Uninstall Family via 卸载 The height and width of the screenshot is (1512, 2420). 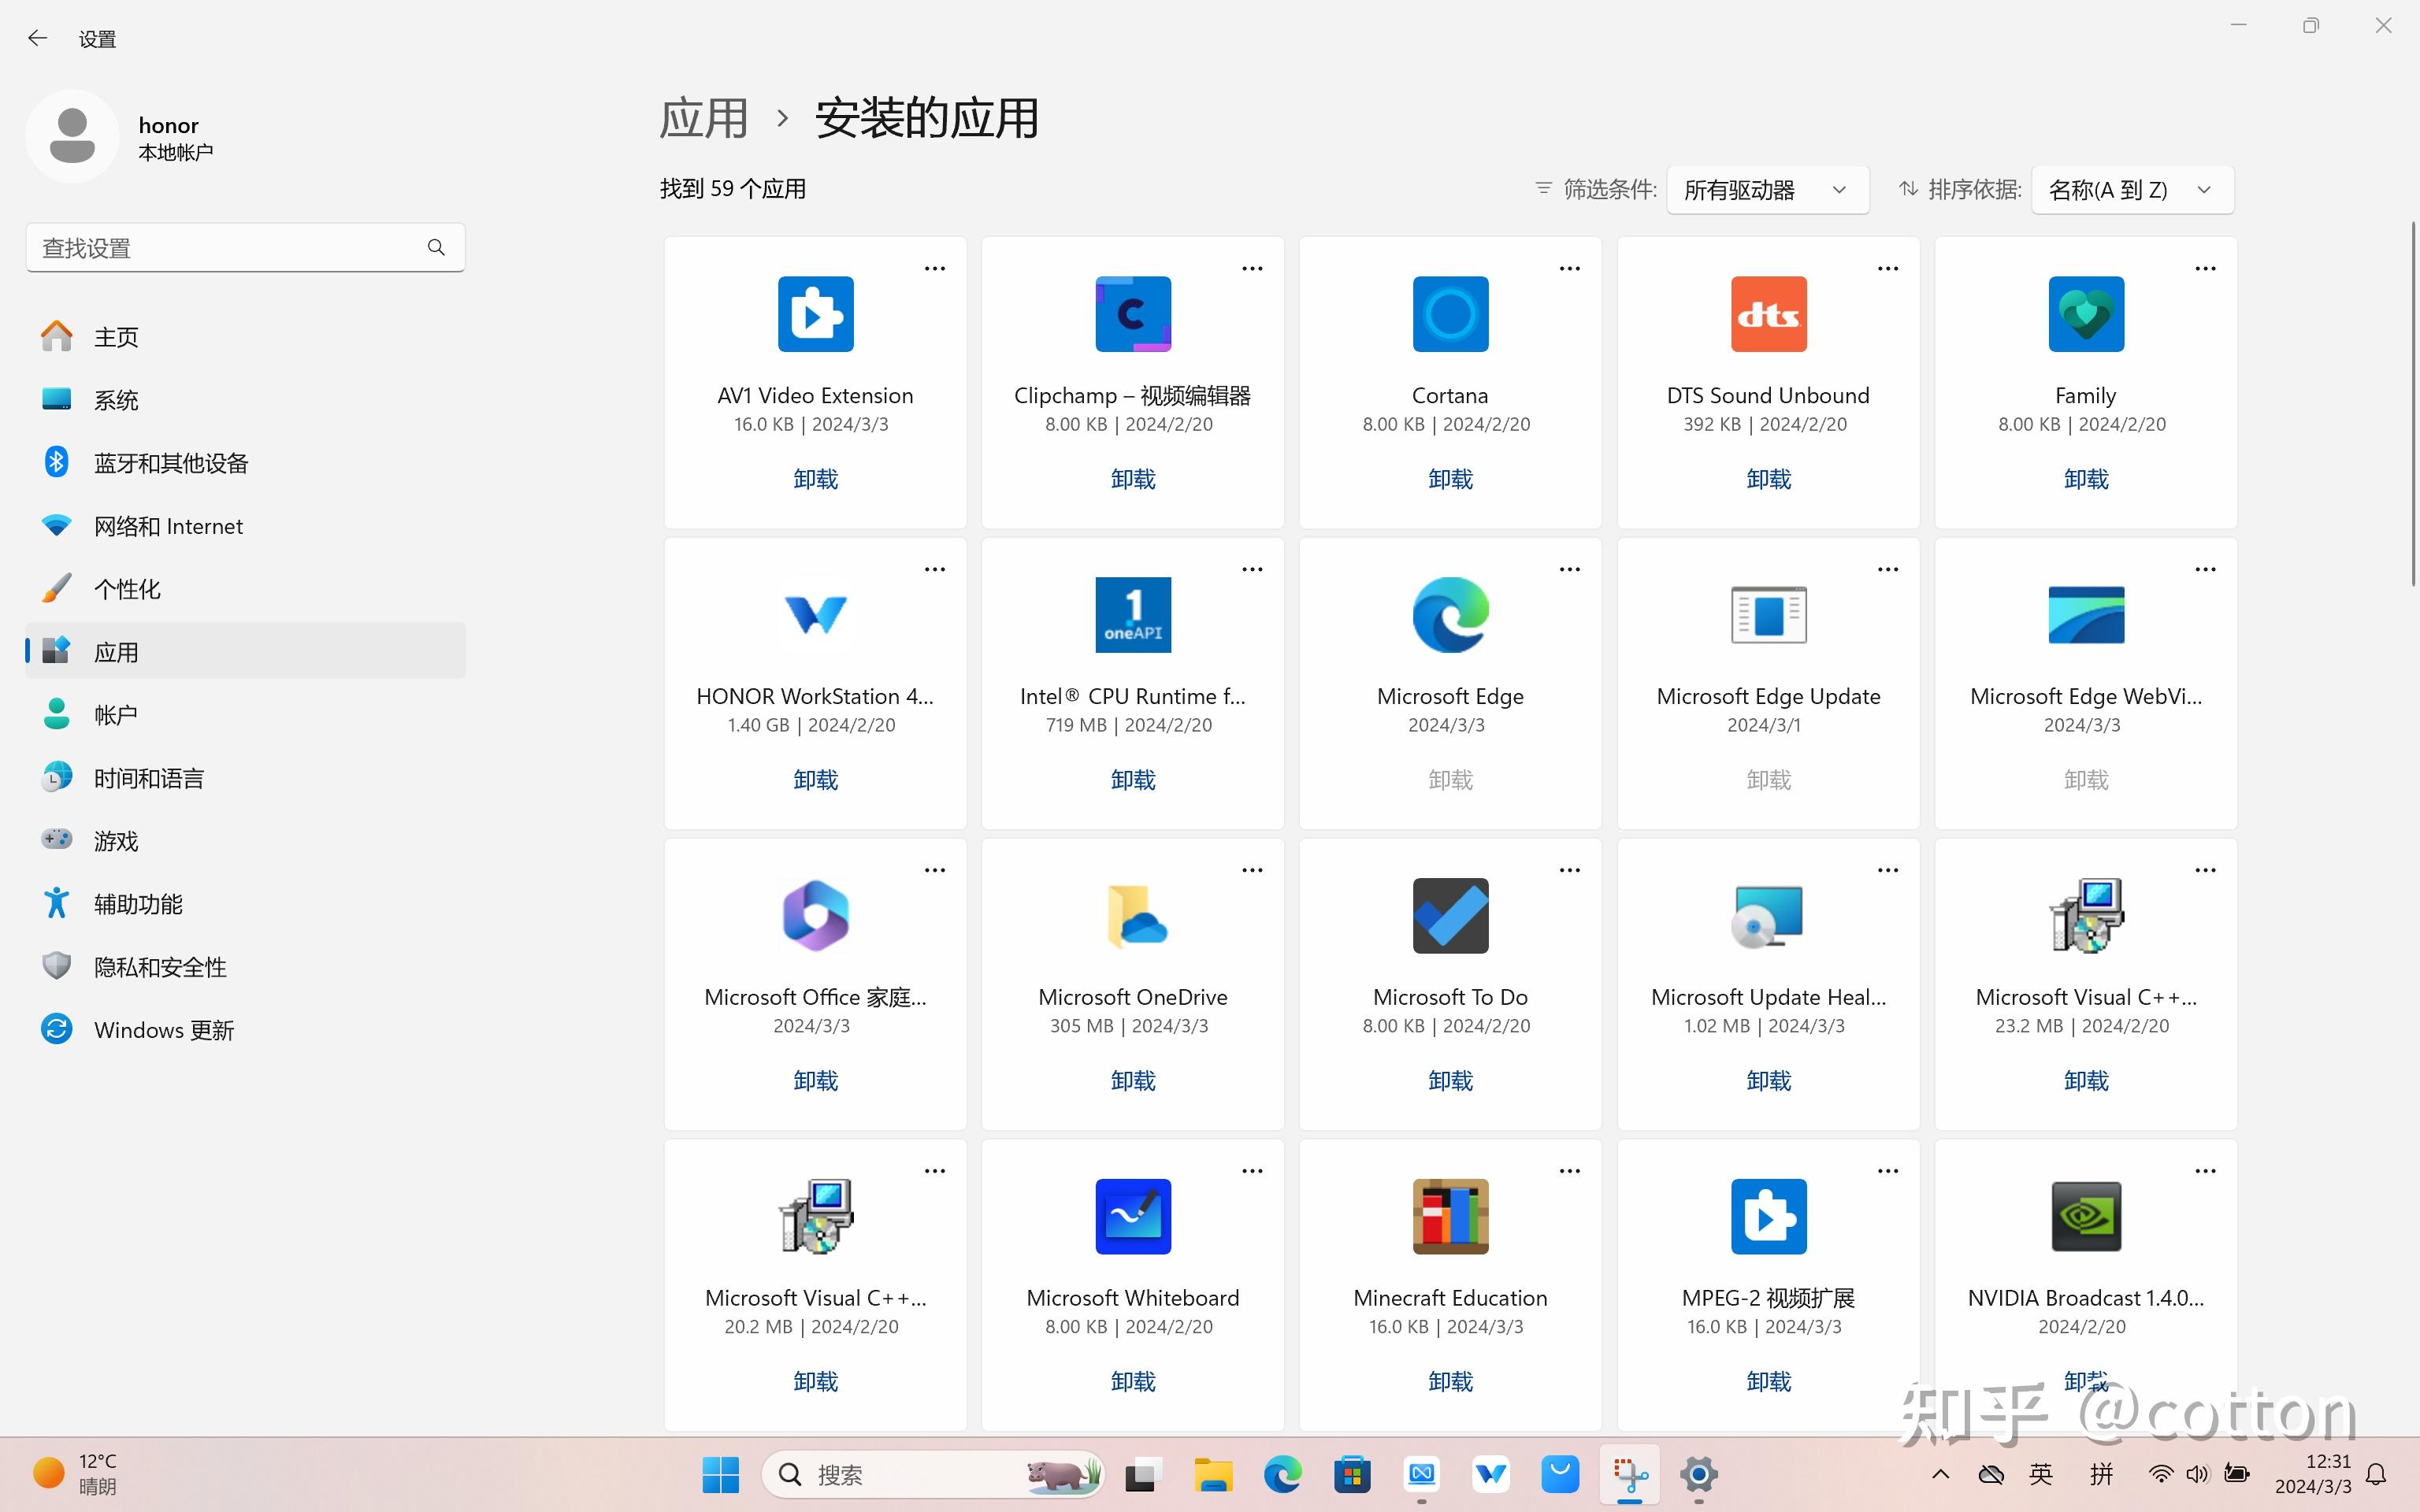click(2086, 479)
